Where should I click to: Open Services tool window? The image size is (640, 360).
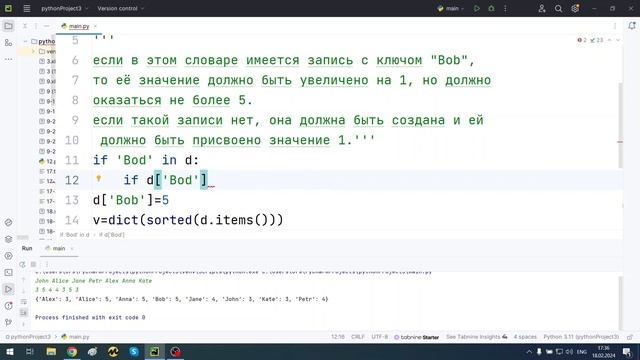tap(8, 256)
